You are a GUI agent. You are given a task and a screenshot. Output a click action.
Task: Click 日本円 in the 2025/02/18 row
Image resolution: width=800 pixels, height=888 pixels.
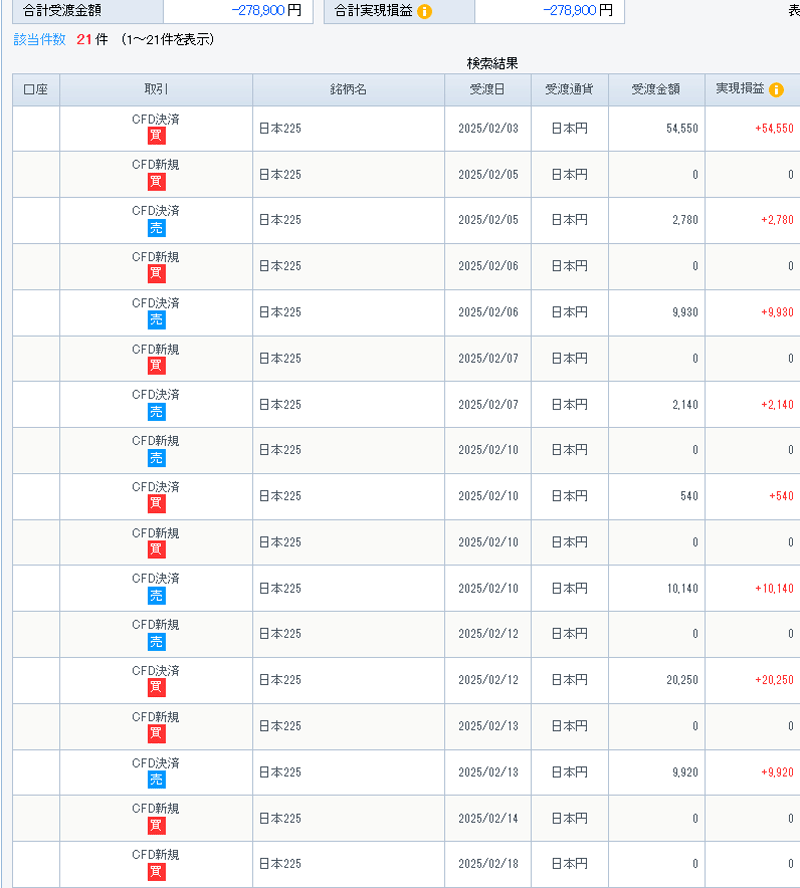tap(570, 864)
